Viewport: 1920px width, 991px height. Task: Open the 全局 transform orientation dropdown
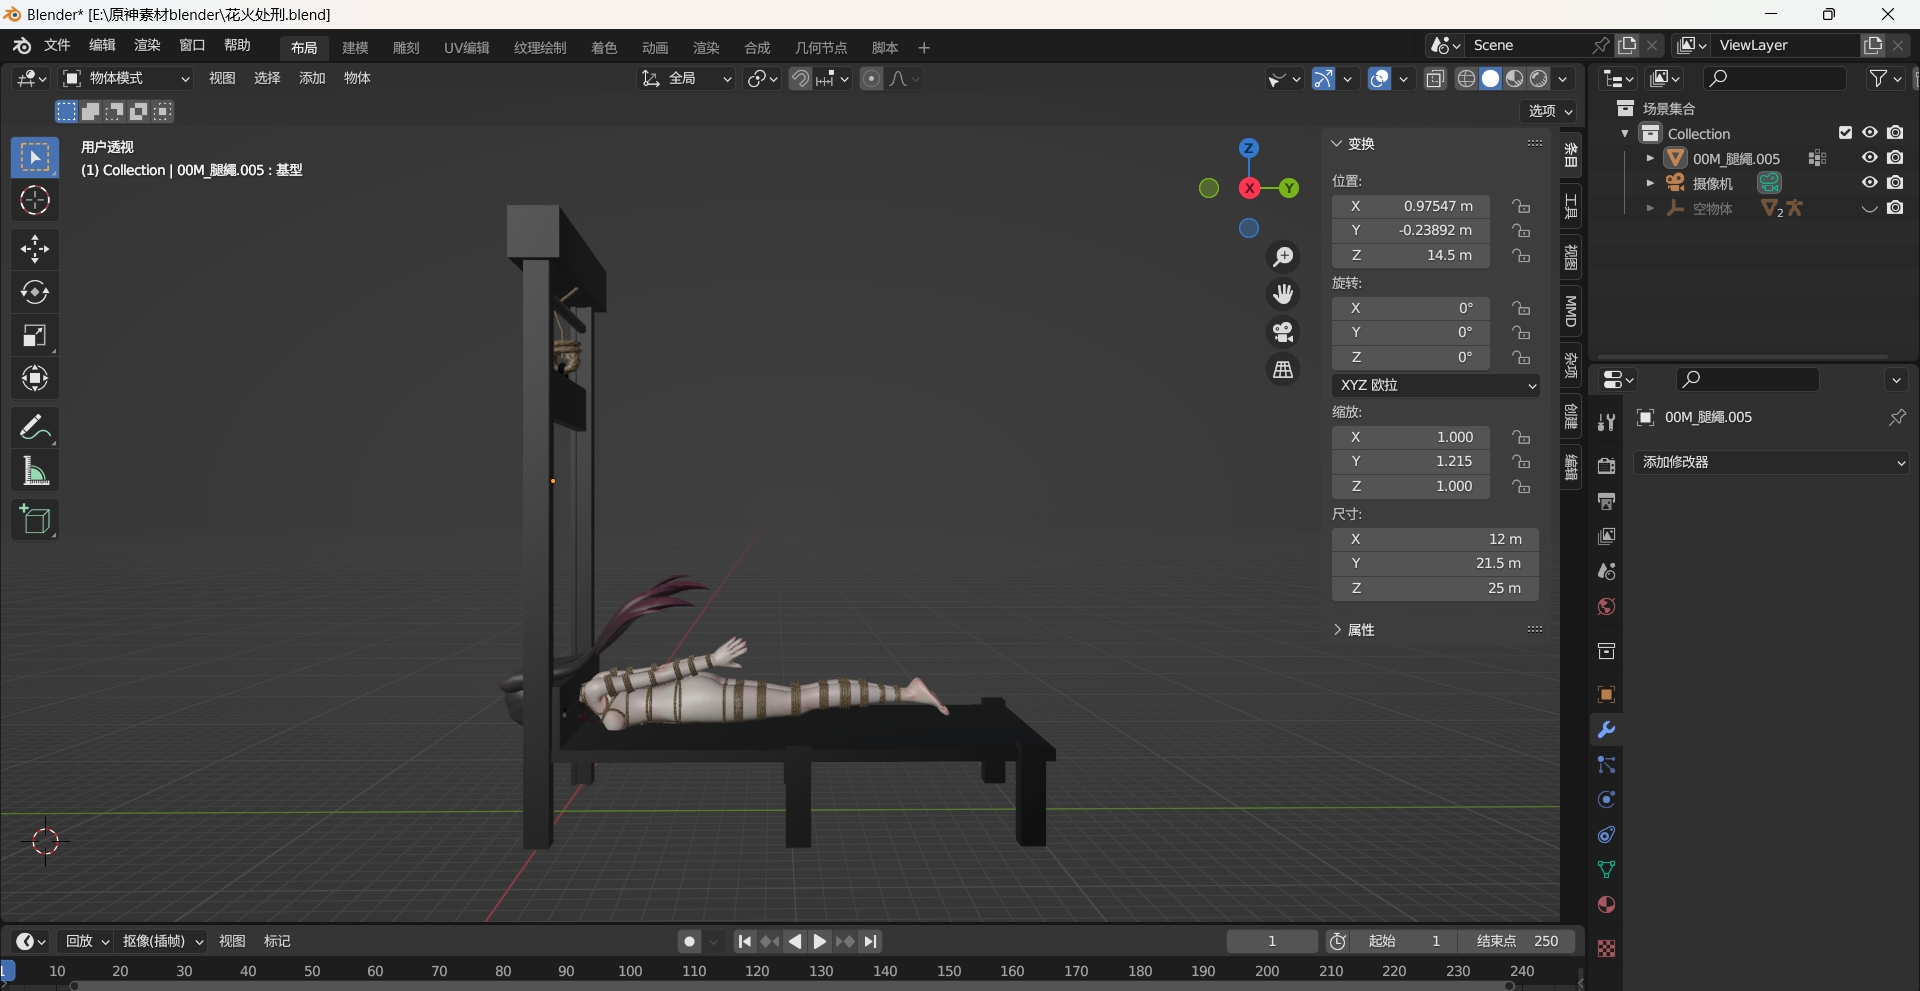coord(687,79)
